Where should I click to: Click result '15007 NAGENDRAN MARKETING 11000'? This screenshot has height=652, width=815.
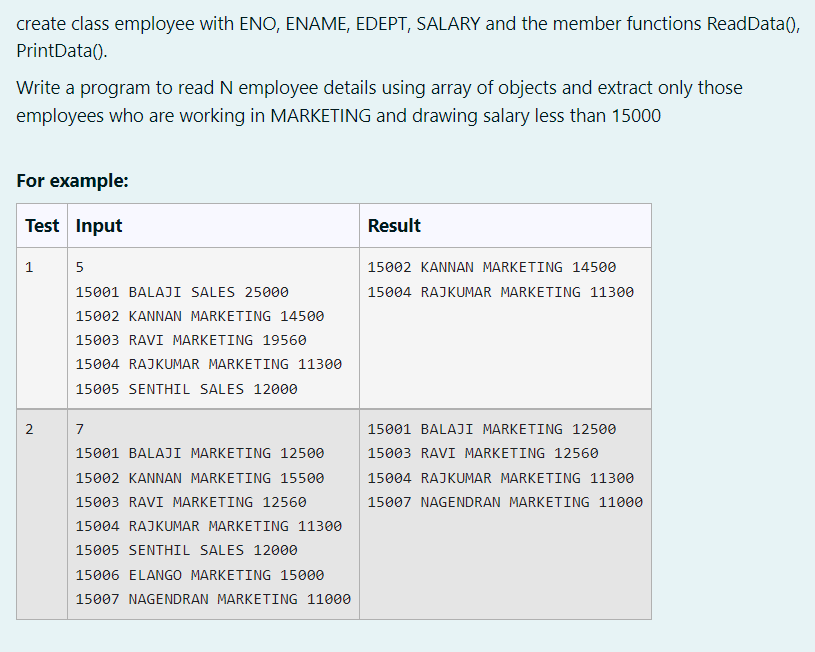510,502
